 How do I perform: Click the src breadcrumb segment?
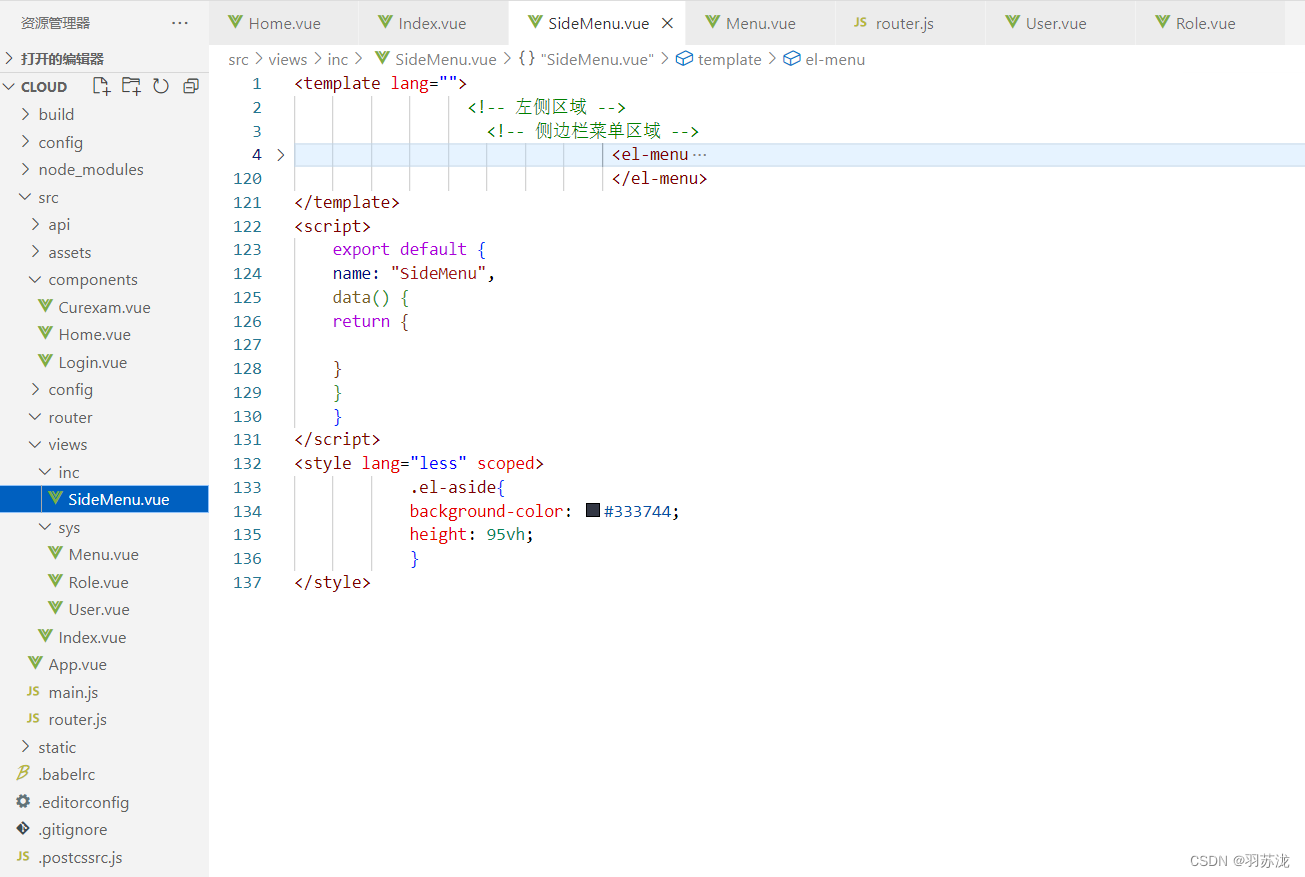click(x=238, y=59)
